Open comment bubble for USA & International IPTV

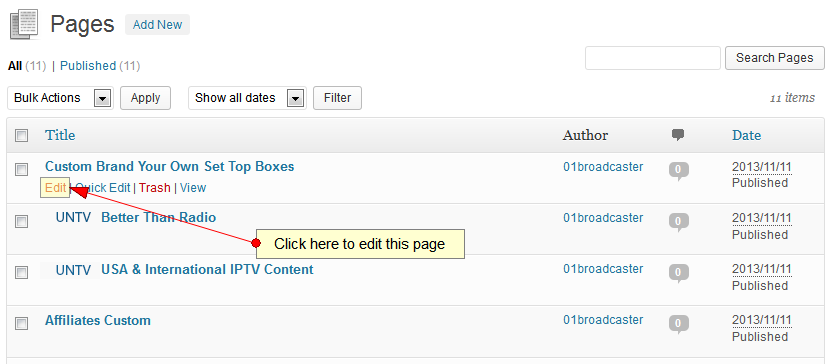(679, 273)
